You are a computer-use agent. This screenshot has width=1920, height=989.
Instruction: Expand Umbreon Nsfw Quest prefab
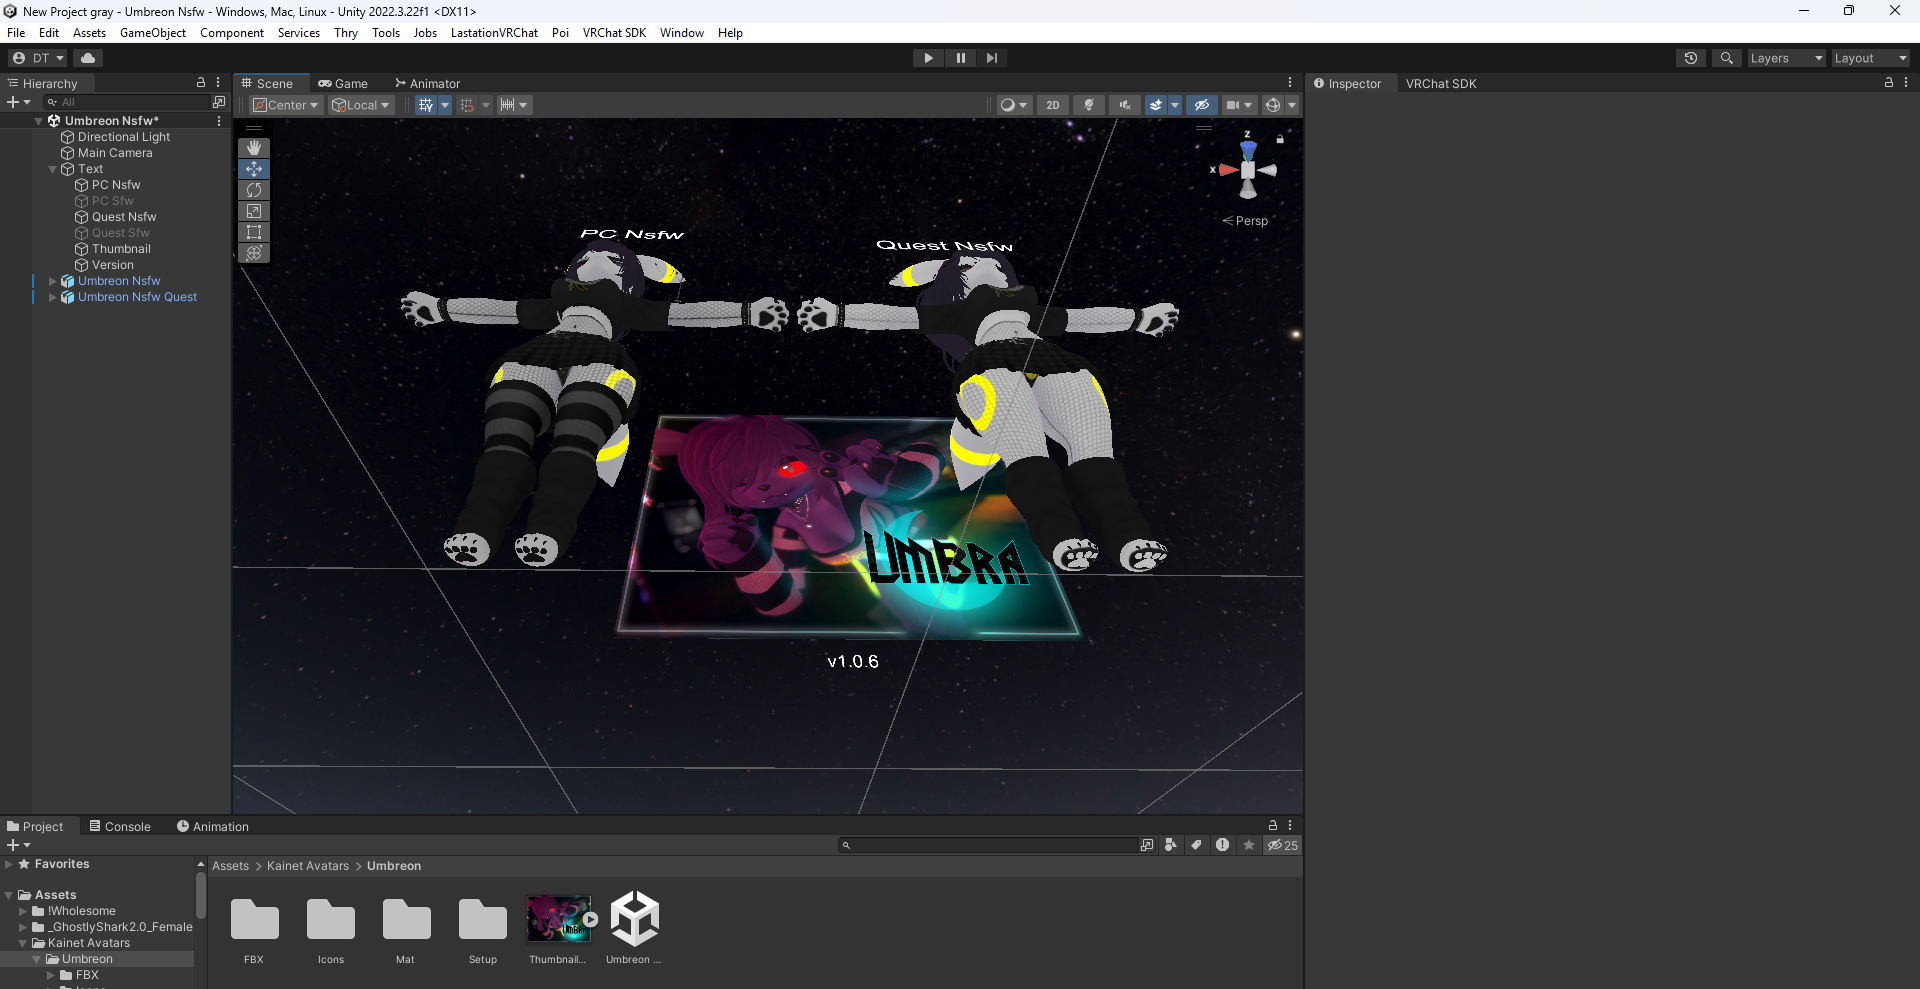pyautogui.click(x=53, y=297)
